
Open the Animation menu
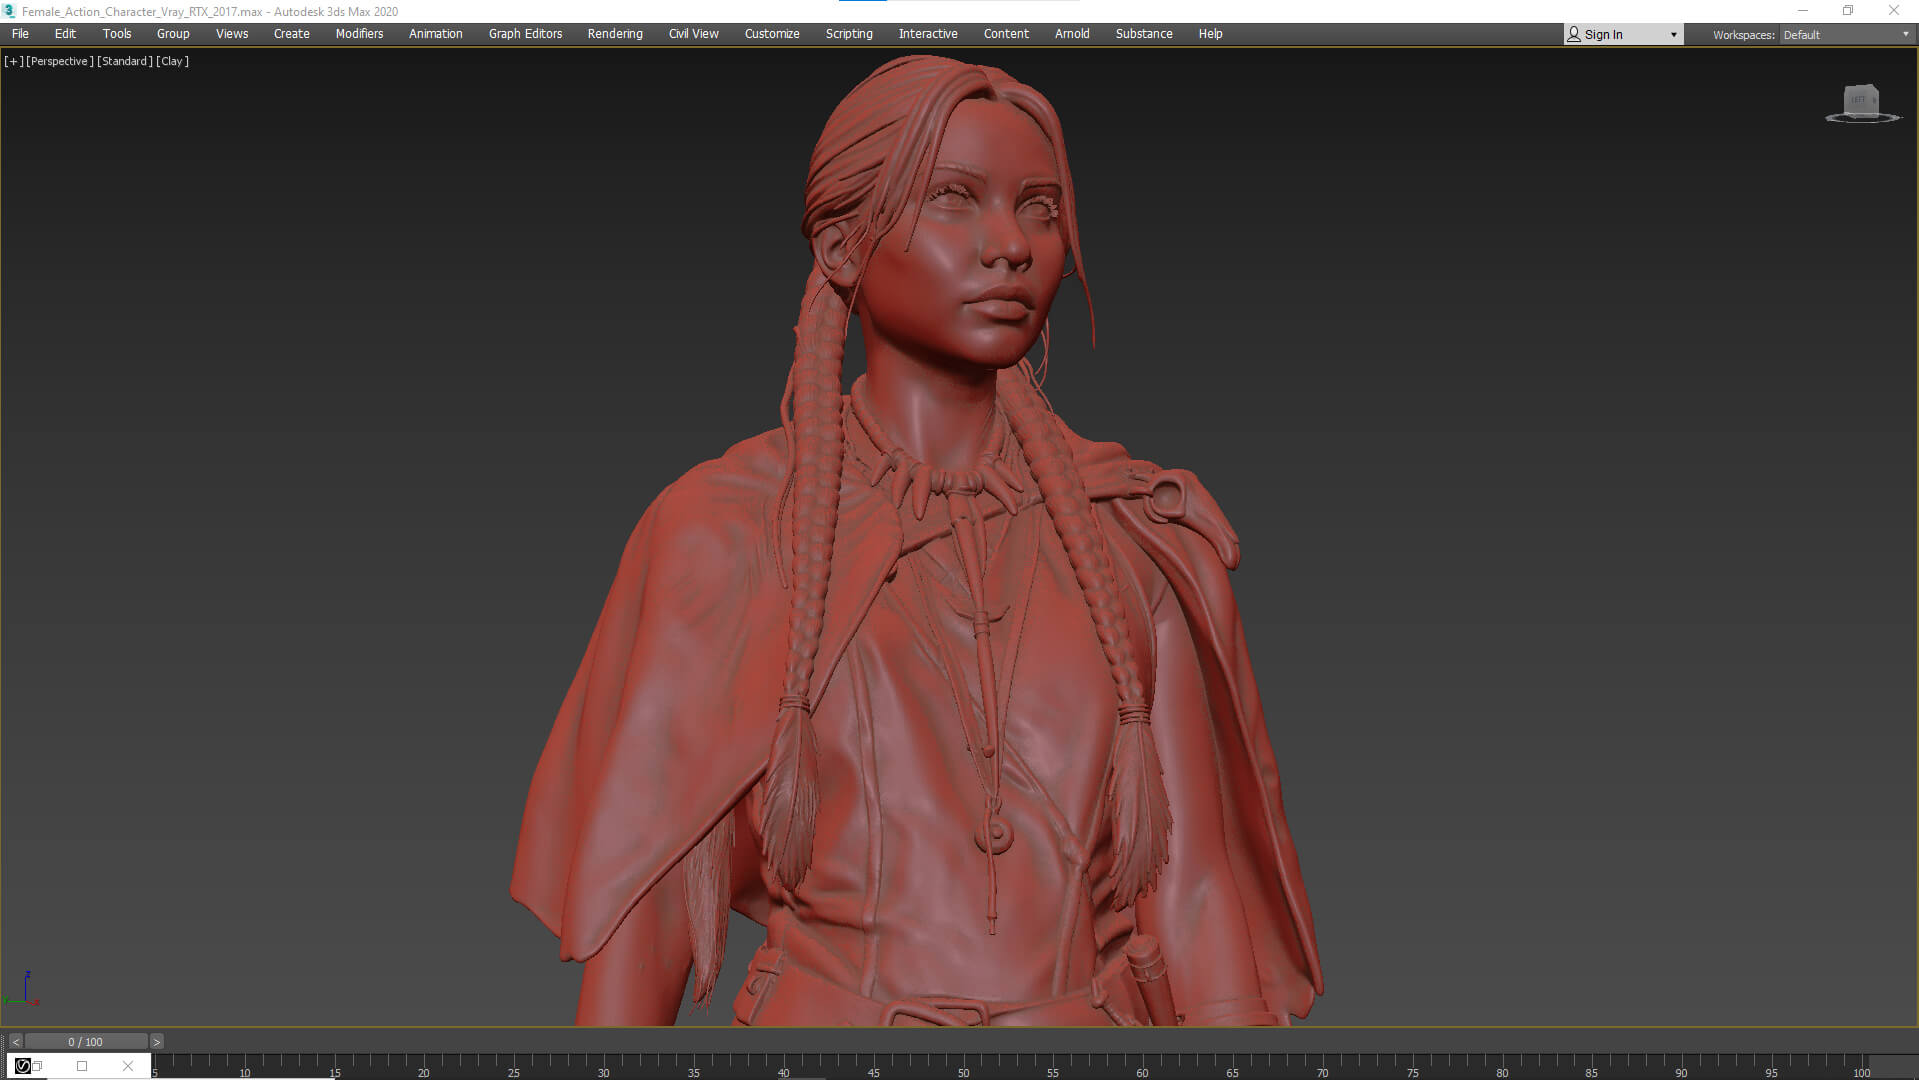click(435, 34)
